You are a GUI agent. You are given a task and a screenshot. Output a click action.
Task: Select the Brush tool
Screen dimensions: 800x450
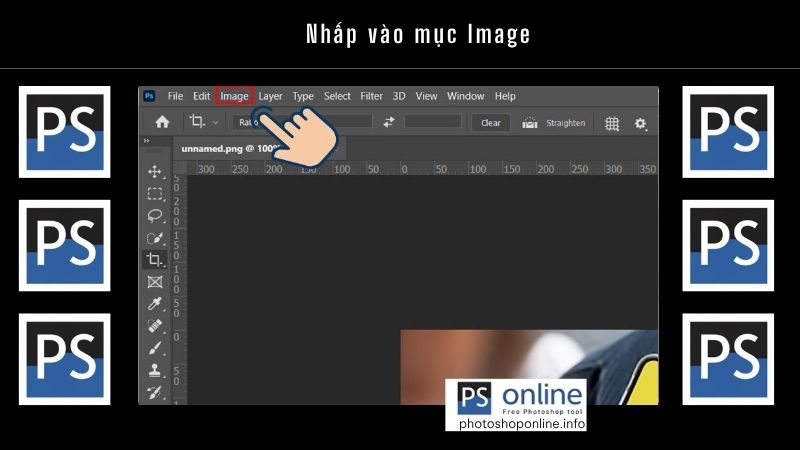(x=155, y=348)
